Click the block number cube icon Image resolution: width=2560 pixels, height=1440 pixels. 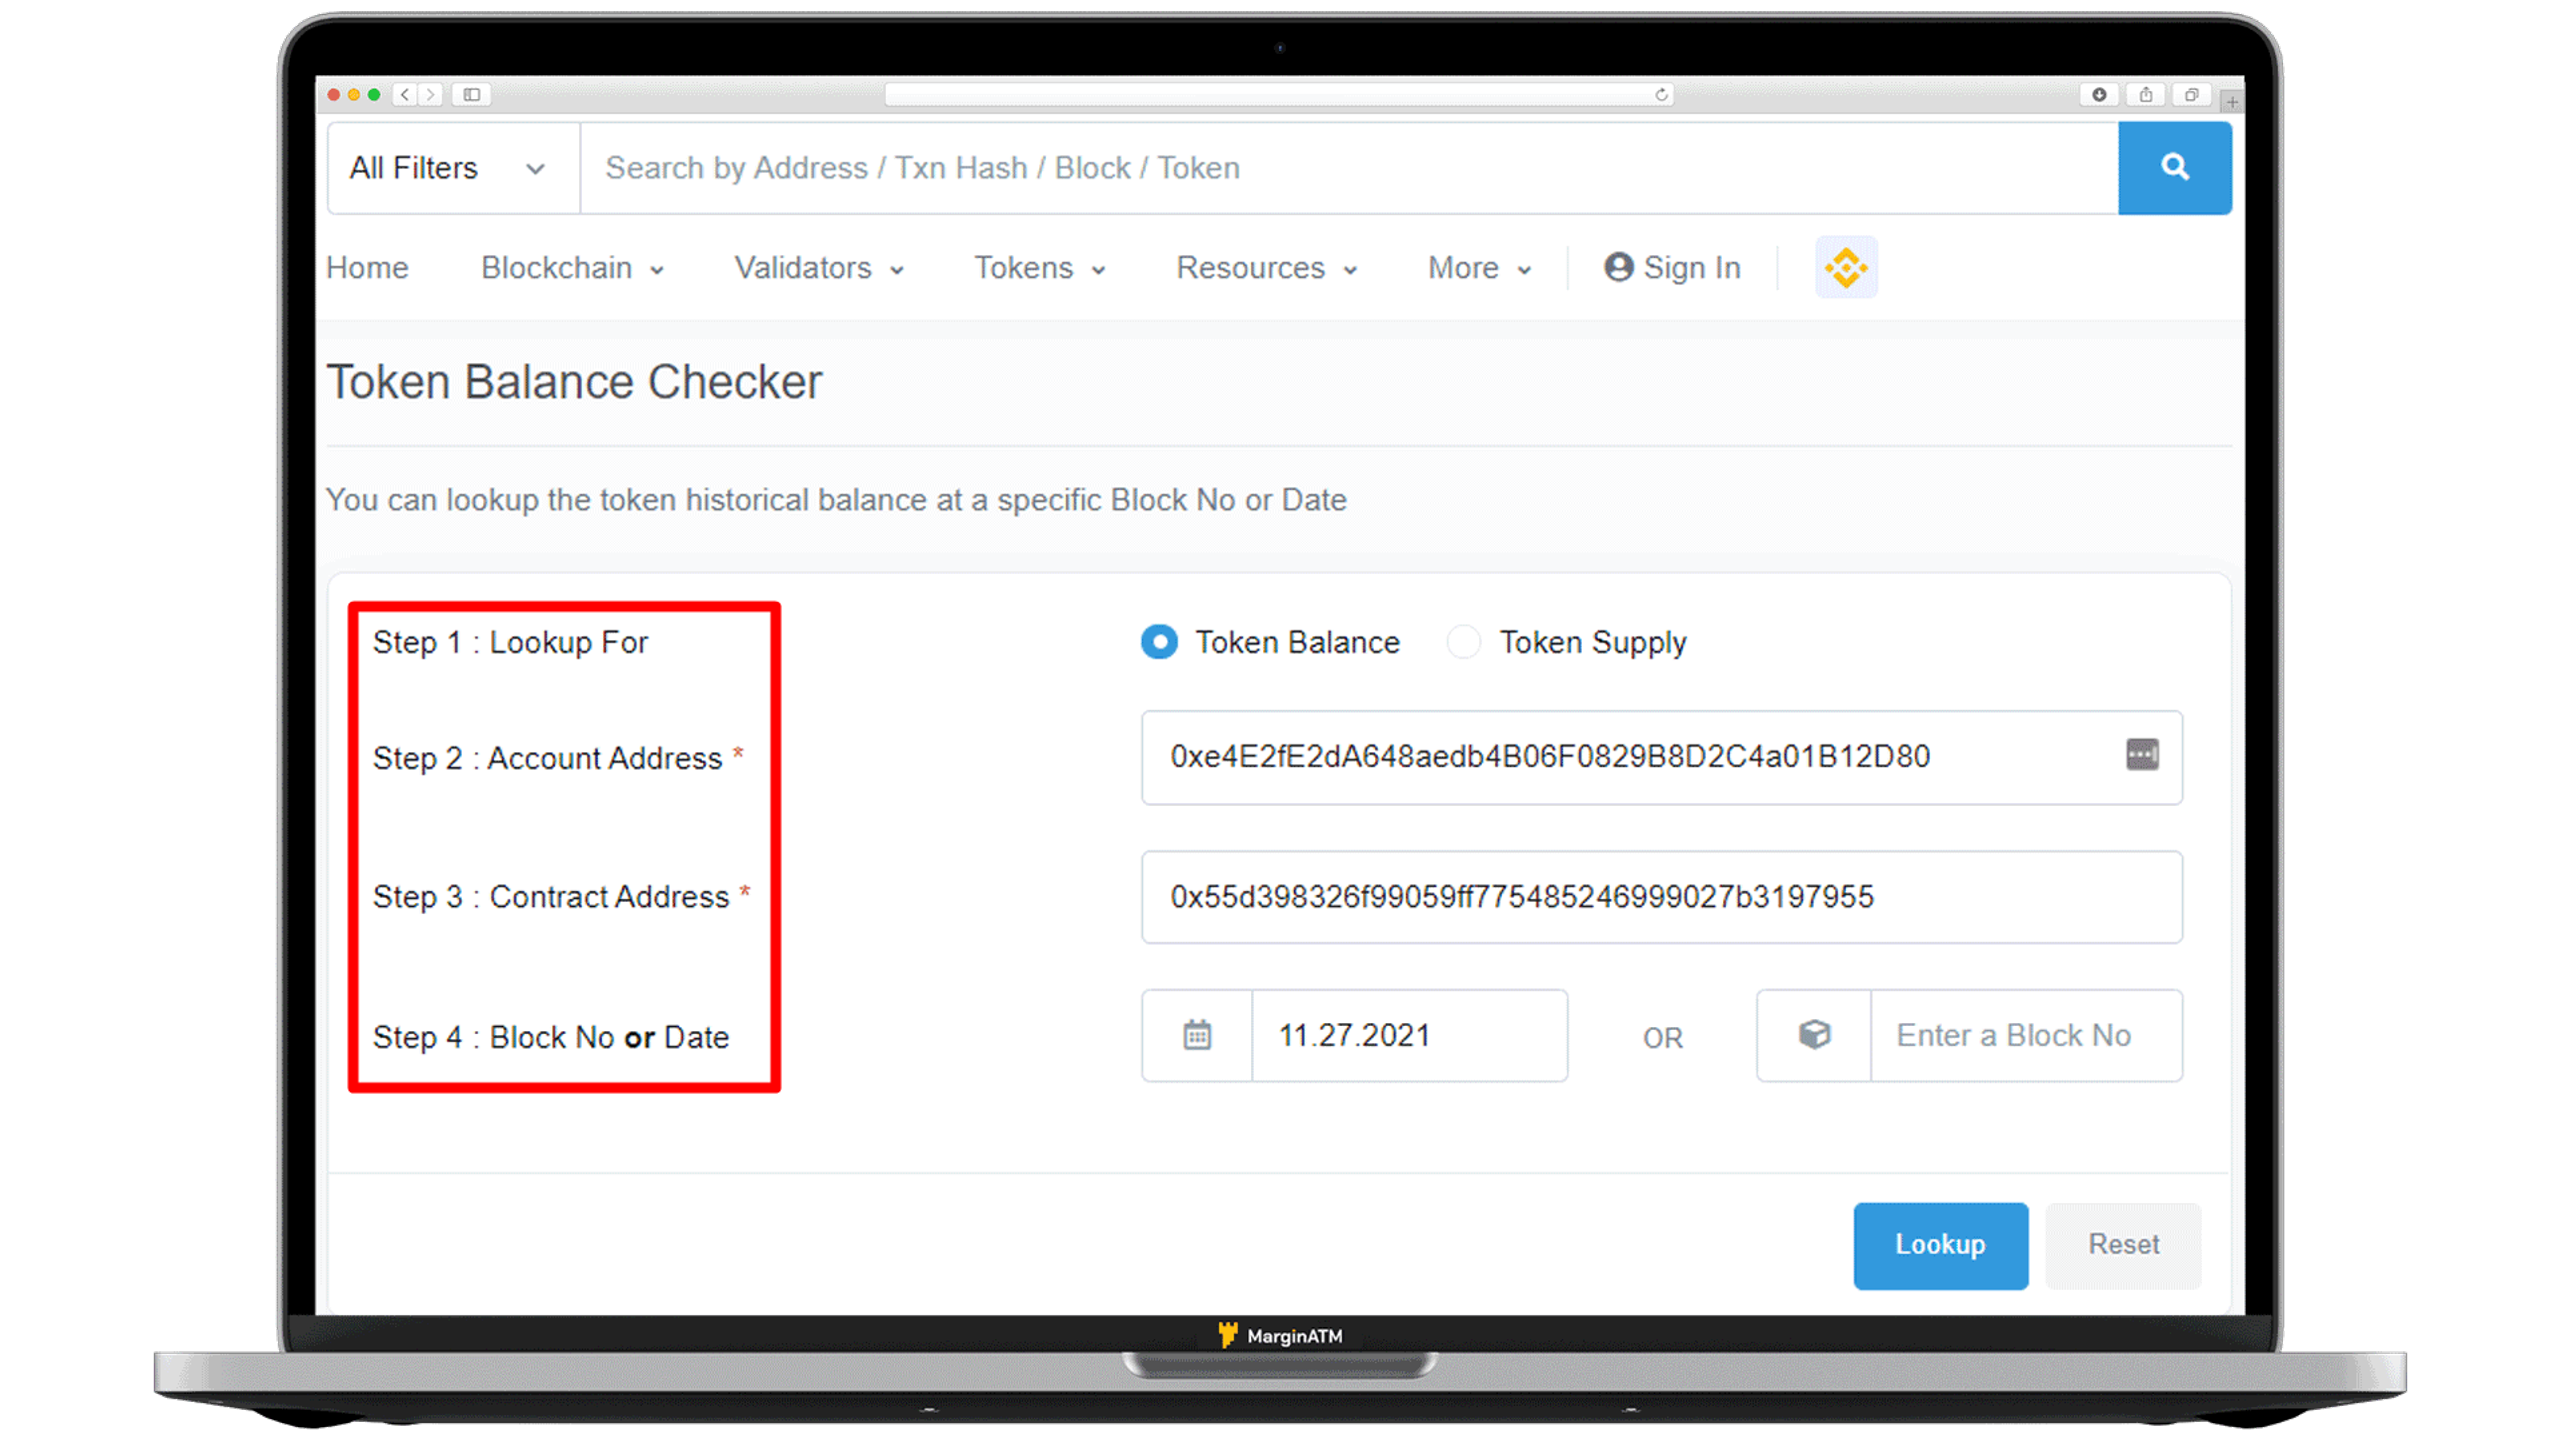click(x=1815, y=1036)
